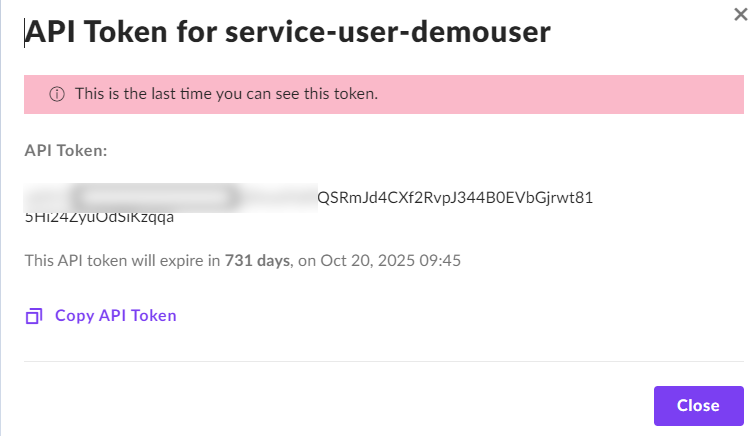Dismiss the dialog with the X icon

coord(737,13)
